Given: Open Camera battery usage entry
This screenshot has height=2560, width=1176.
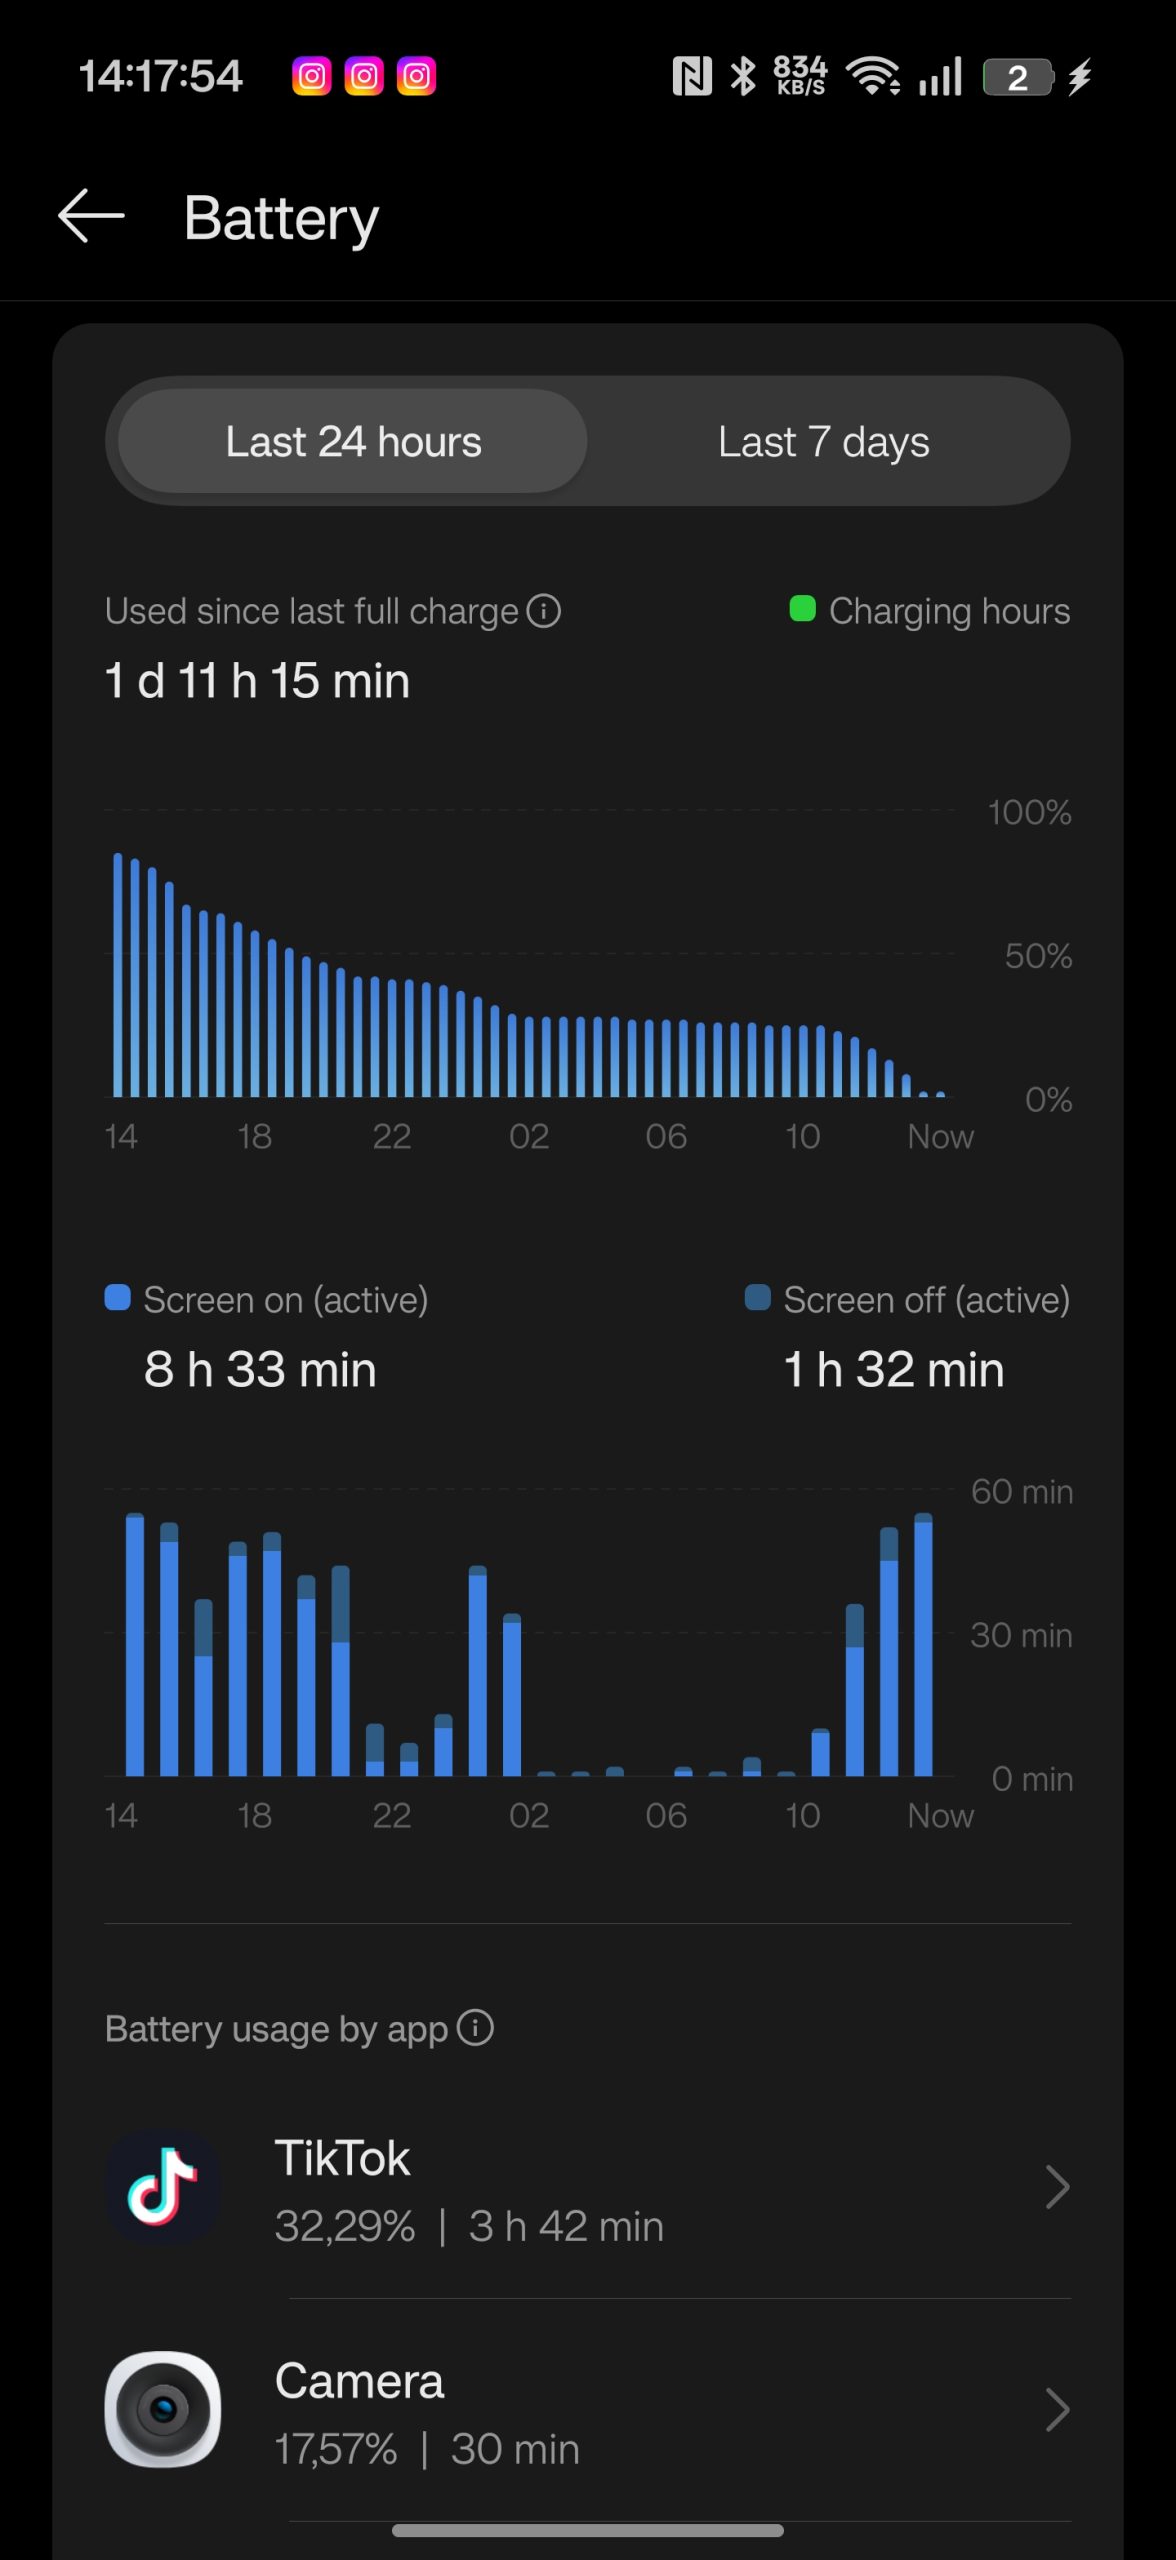Looking at the screenshot, I should 600,2412.
